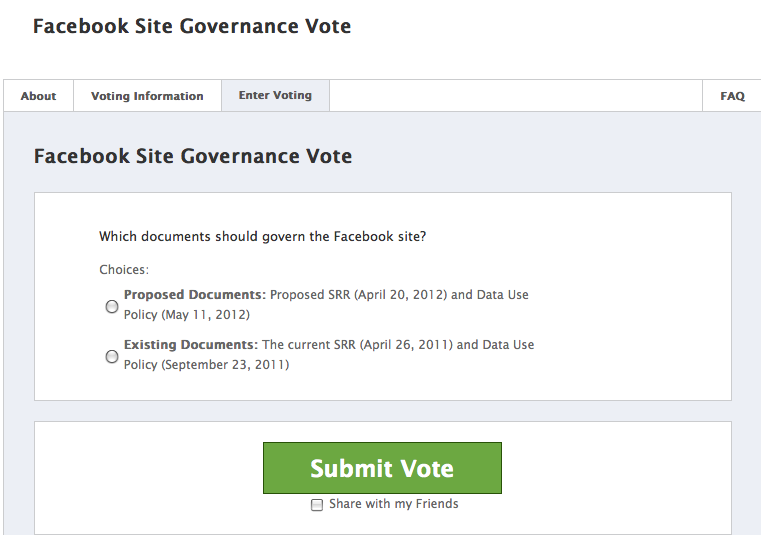The height and width of the screenshot is (535, 761).
Task: Click the top page title Facebook Site Governance Vote
Action: pyautogui.click(x=192, y=26)
